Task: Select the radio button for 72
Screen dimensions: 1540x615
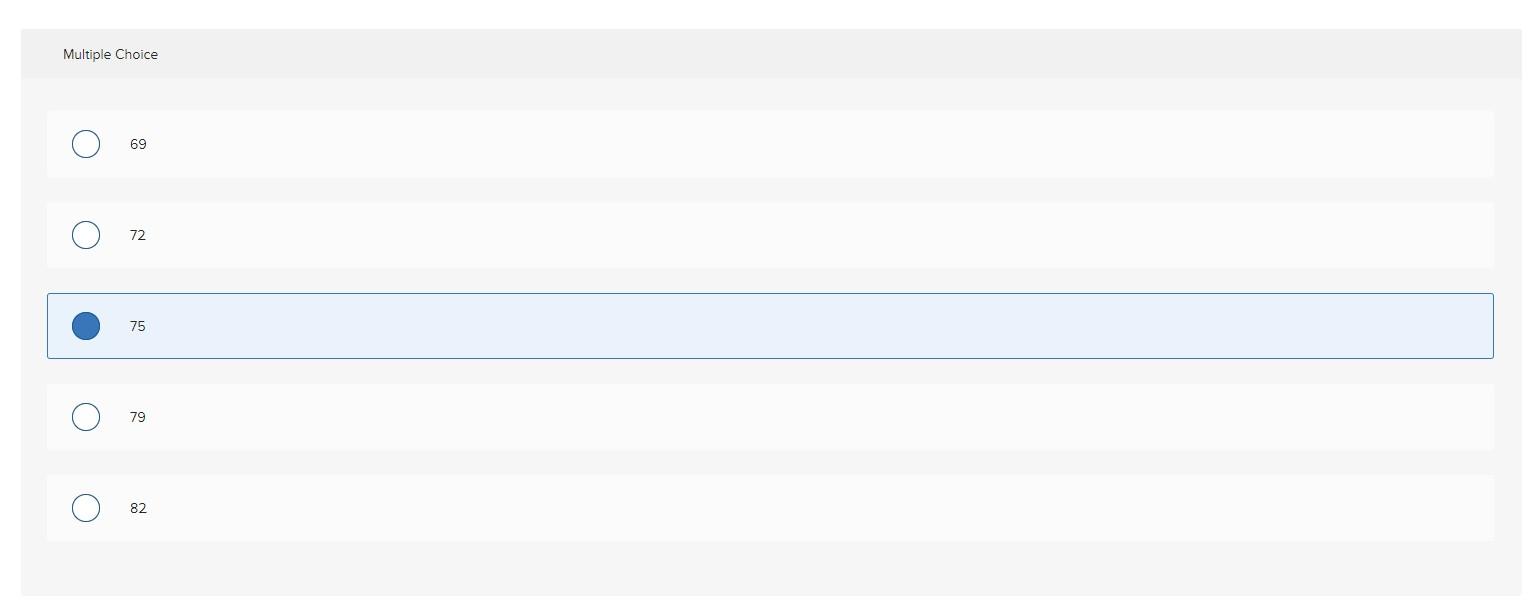Action: click(86, 235)
